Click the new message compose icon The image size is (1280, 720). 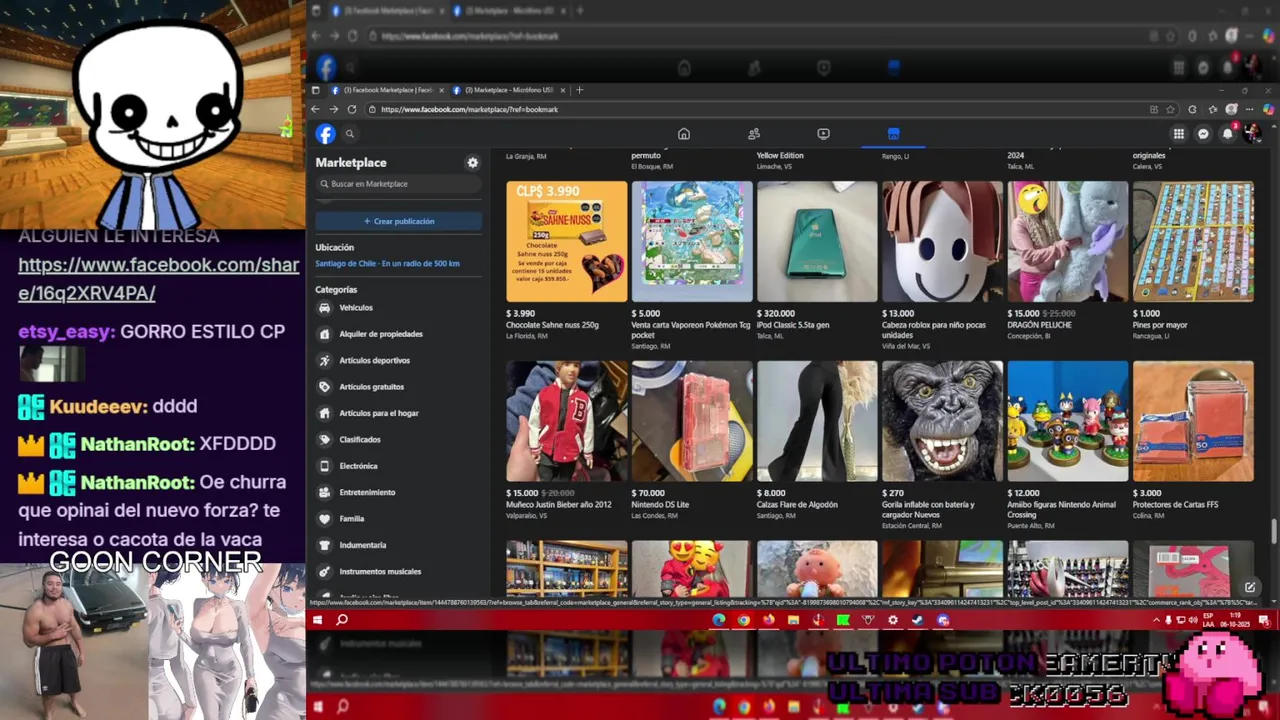tap(1250, 587)
